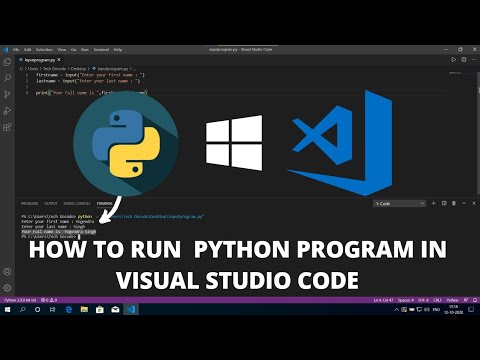Split the editor to the right
The height and width of the screenshot is (360, 480).
coord(464,60)
